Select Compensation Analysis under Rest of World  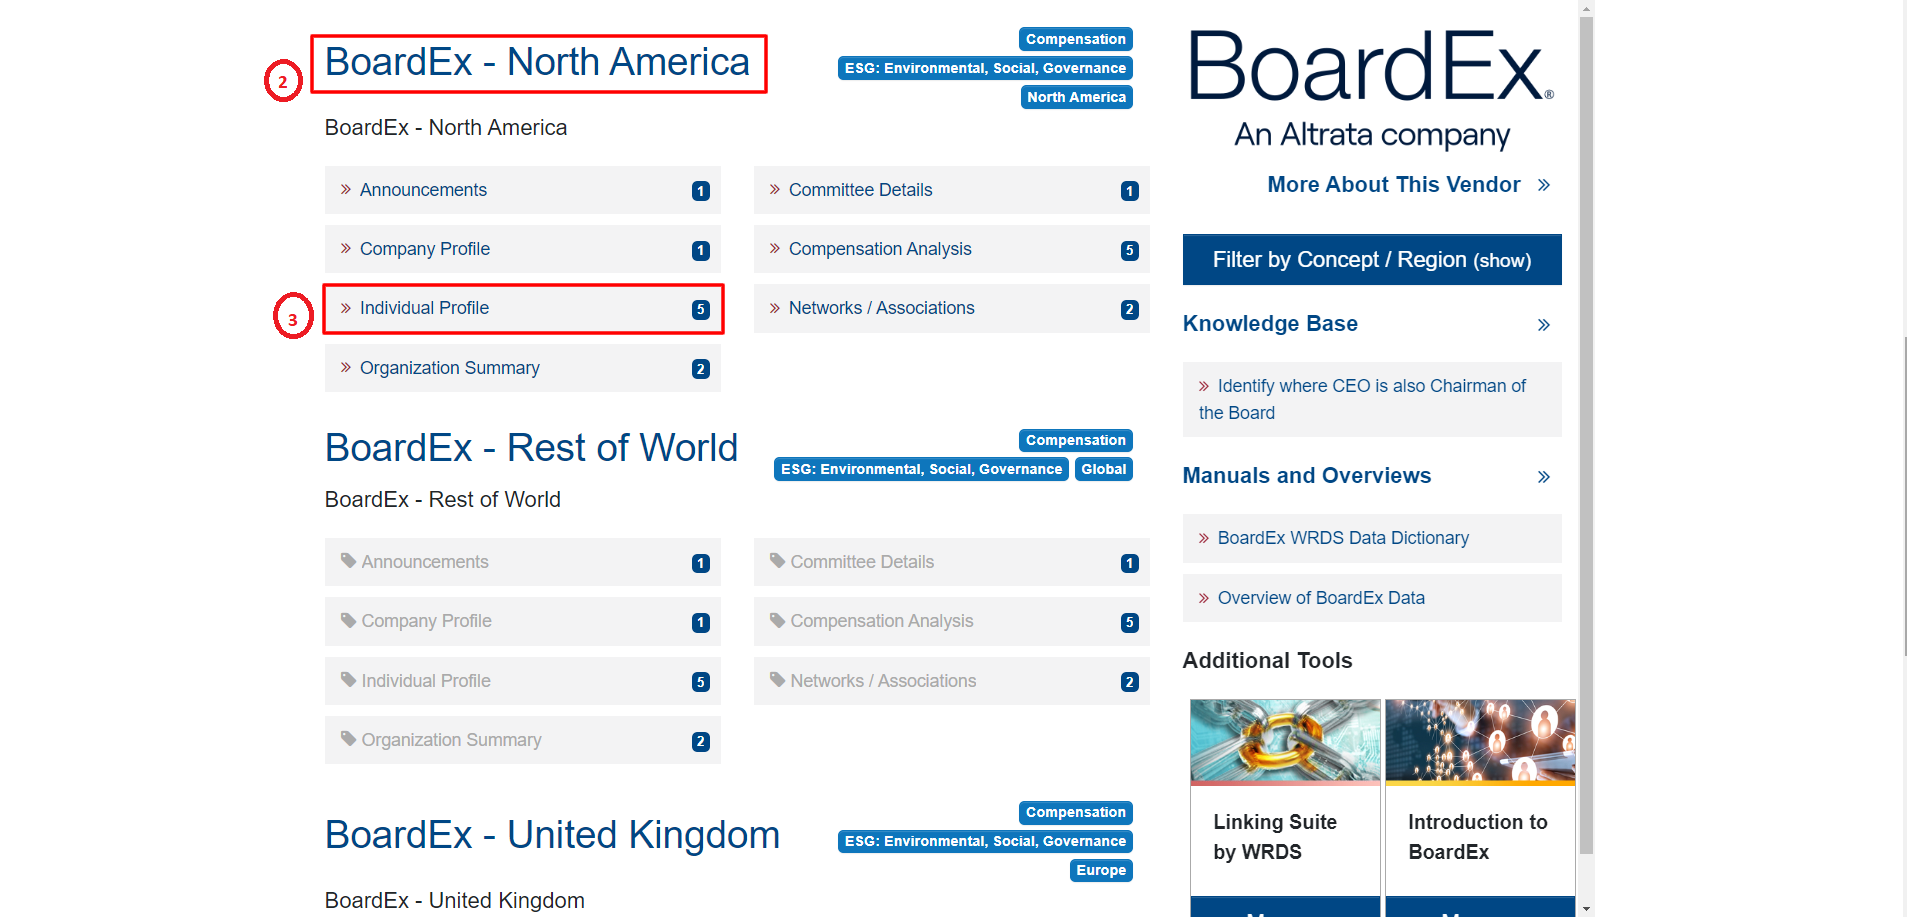(x=951, y=621)
